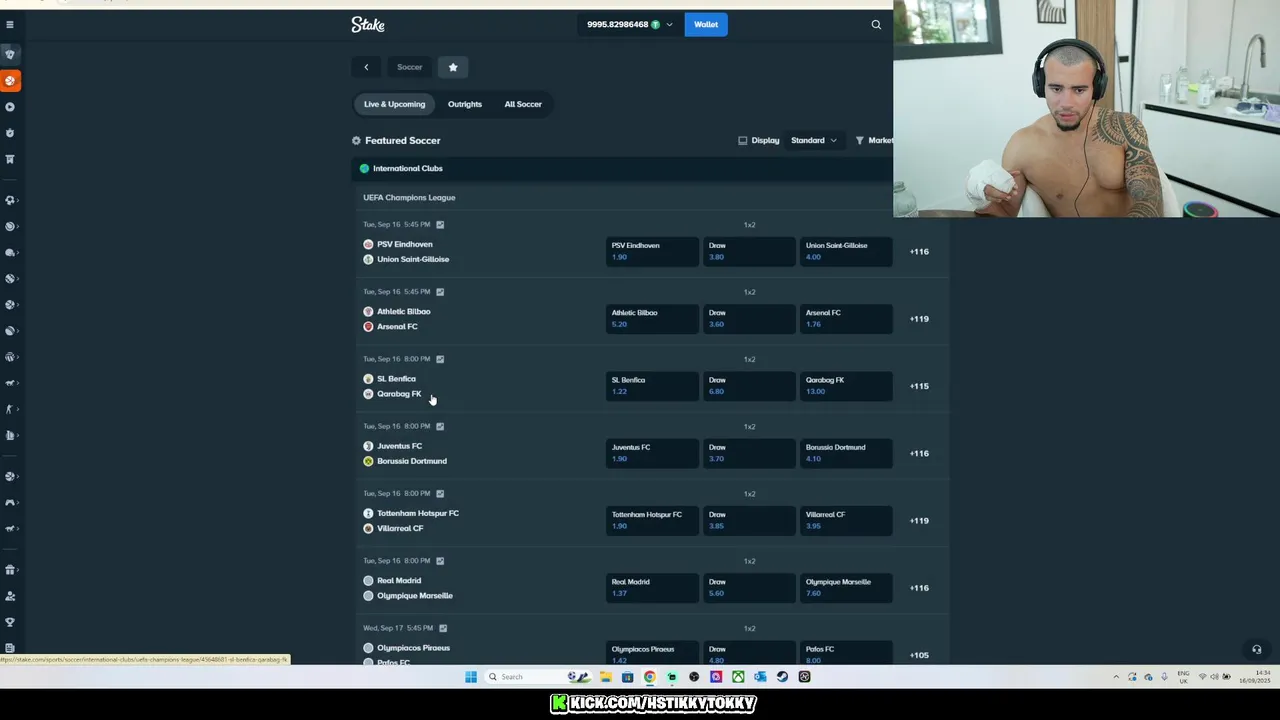Click the search magnifier in the header
This screenshot has width=1280, height=720.
coord(876,25)
